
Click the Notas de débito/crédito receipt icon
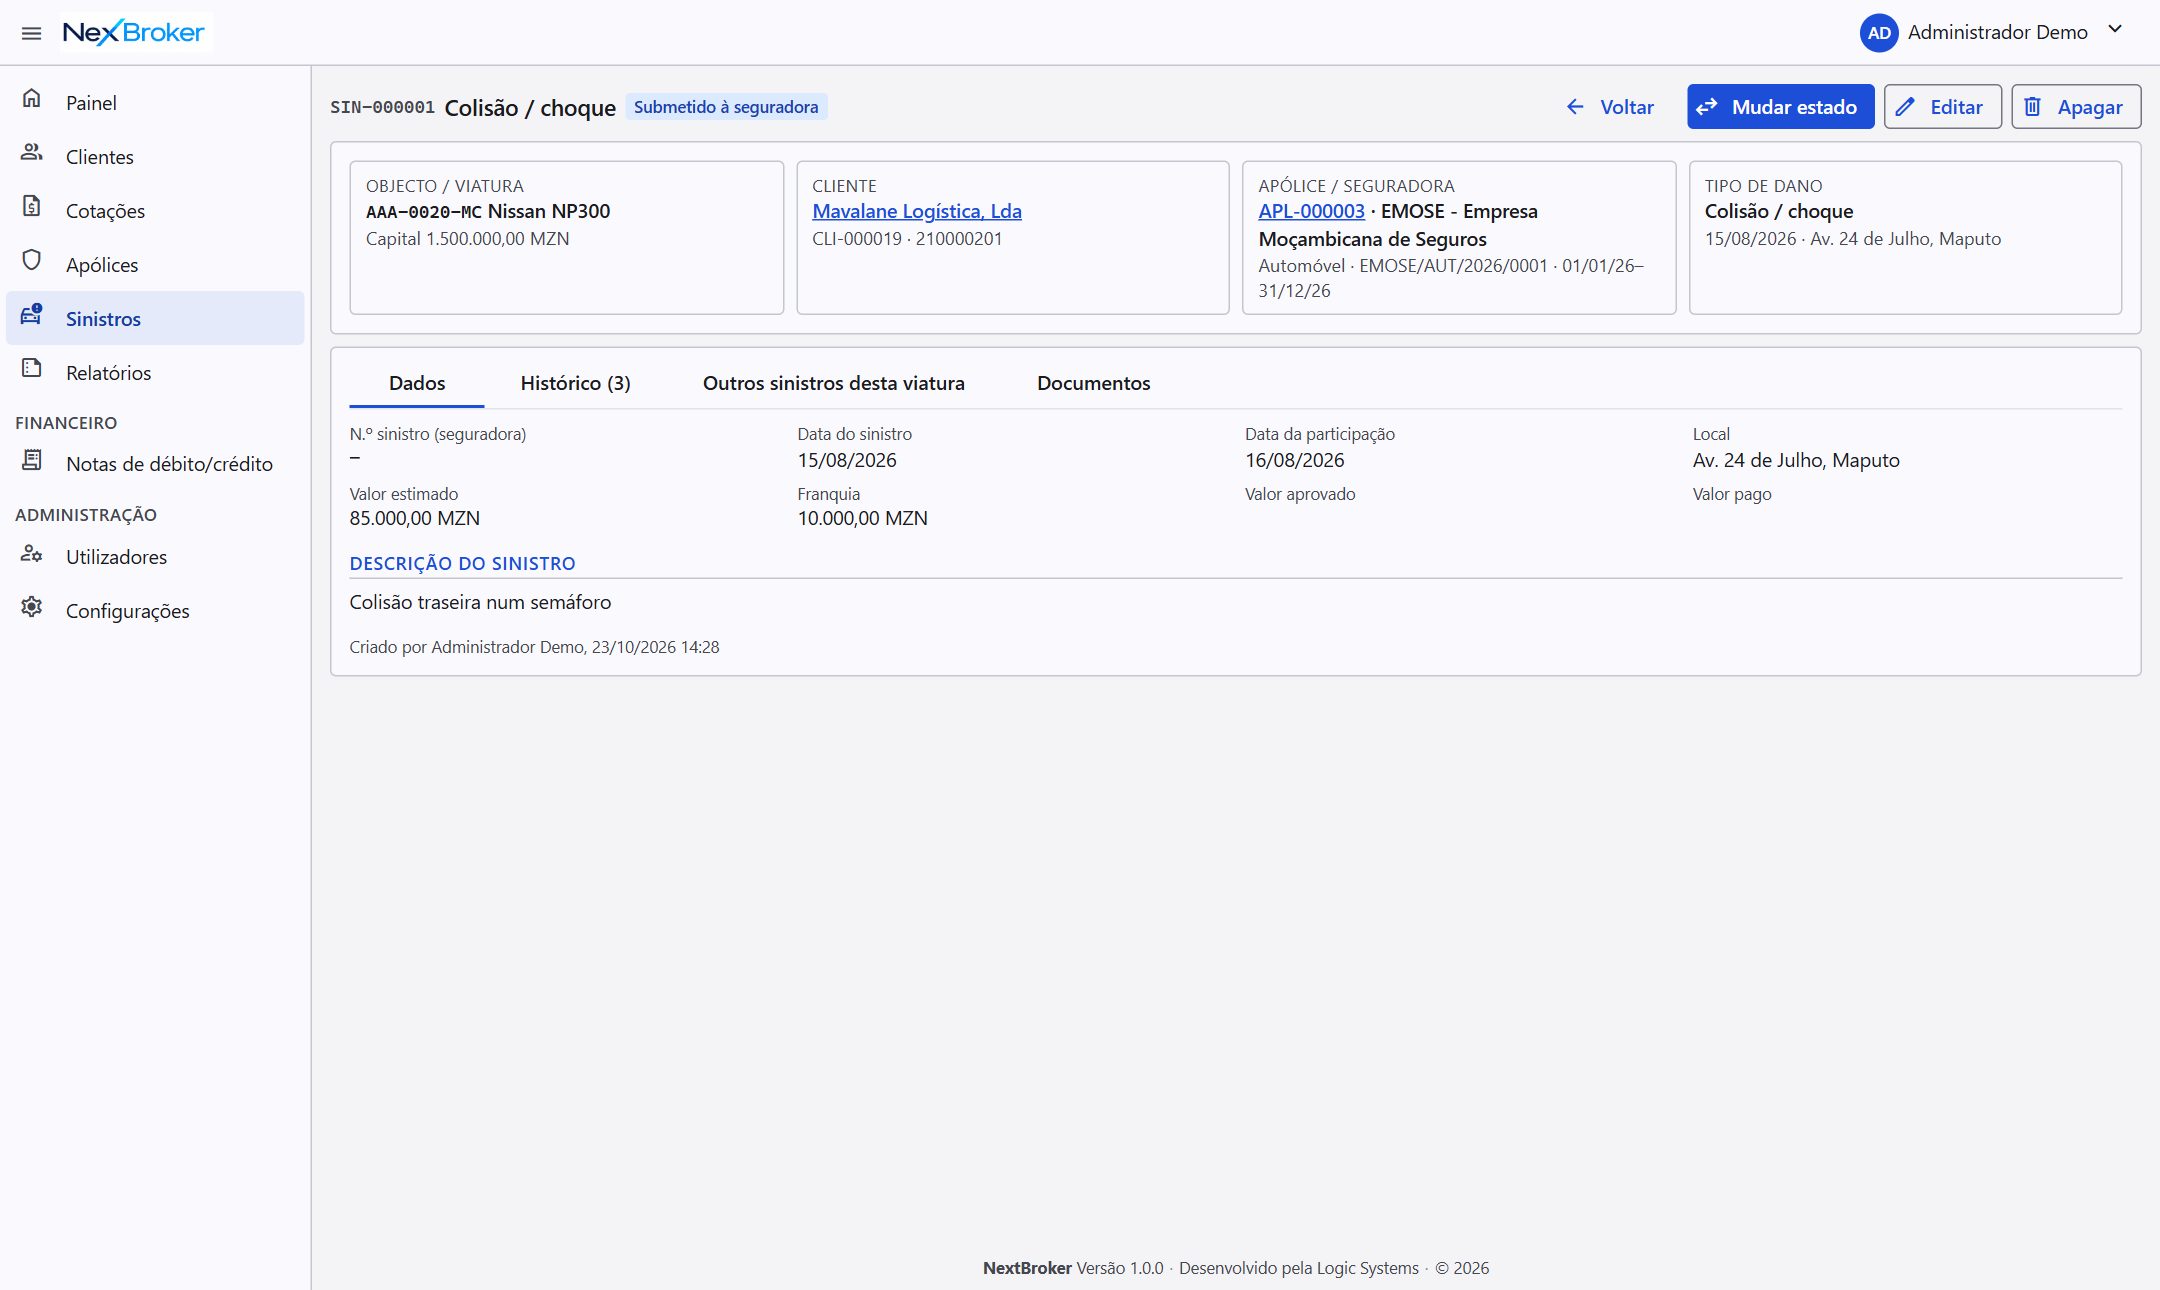[32, 460]
